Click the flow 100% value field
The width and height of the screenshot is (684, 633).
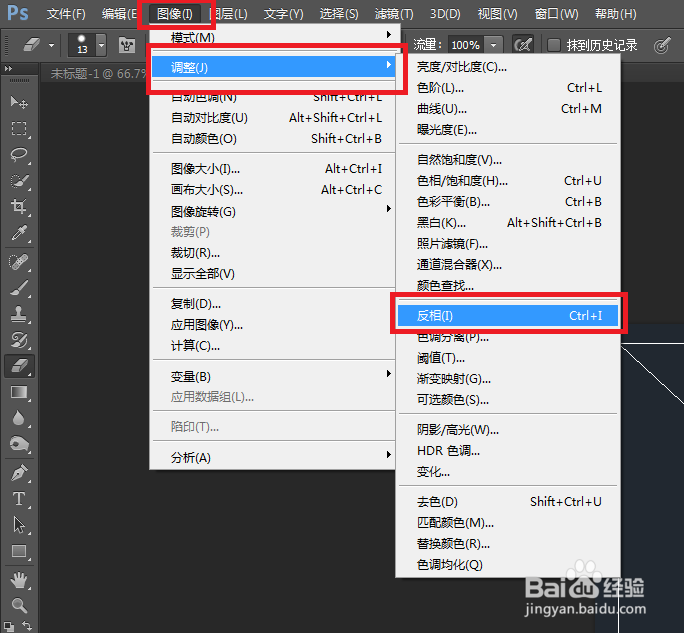coord(466,44)
